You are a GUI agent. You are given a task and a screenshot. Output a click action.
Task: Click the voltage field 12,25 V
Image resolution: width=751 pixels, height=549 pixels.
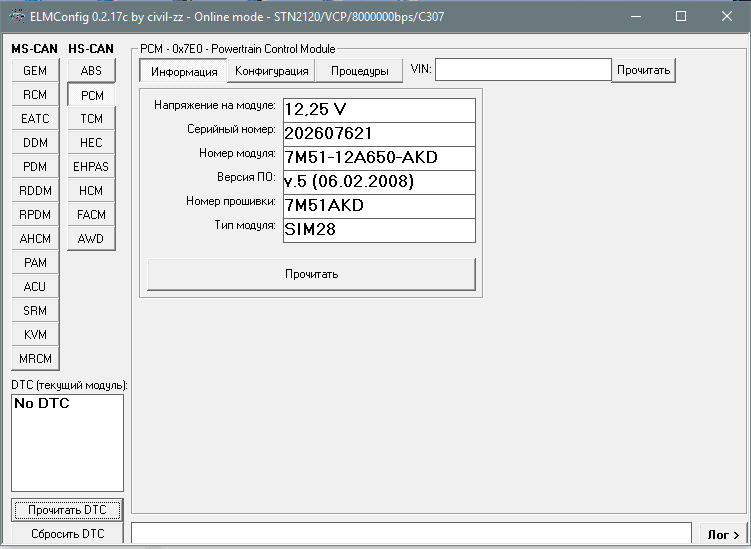pos(379,110)
